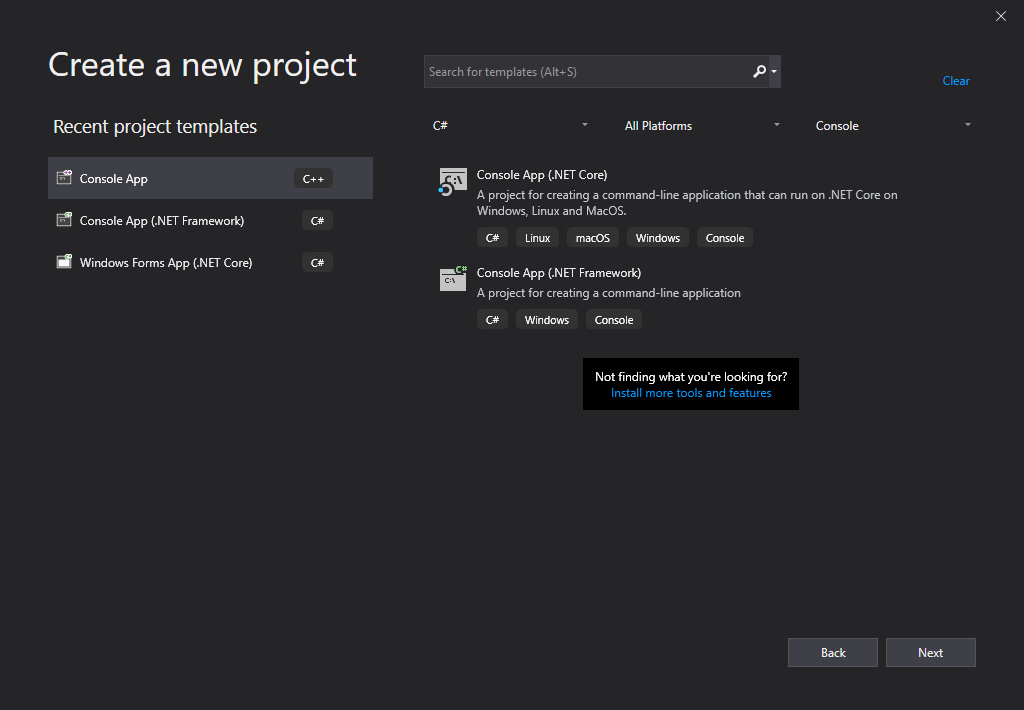The image size is (1024, 710).
Task: Close the Create a new project dialog
Action: click(1001, 16)
